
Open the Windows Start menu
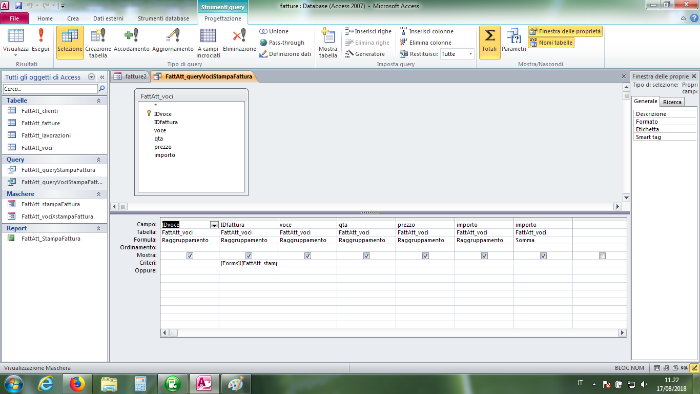[13, 384]
